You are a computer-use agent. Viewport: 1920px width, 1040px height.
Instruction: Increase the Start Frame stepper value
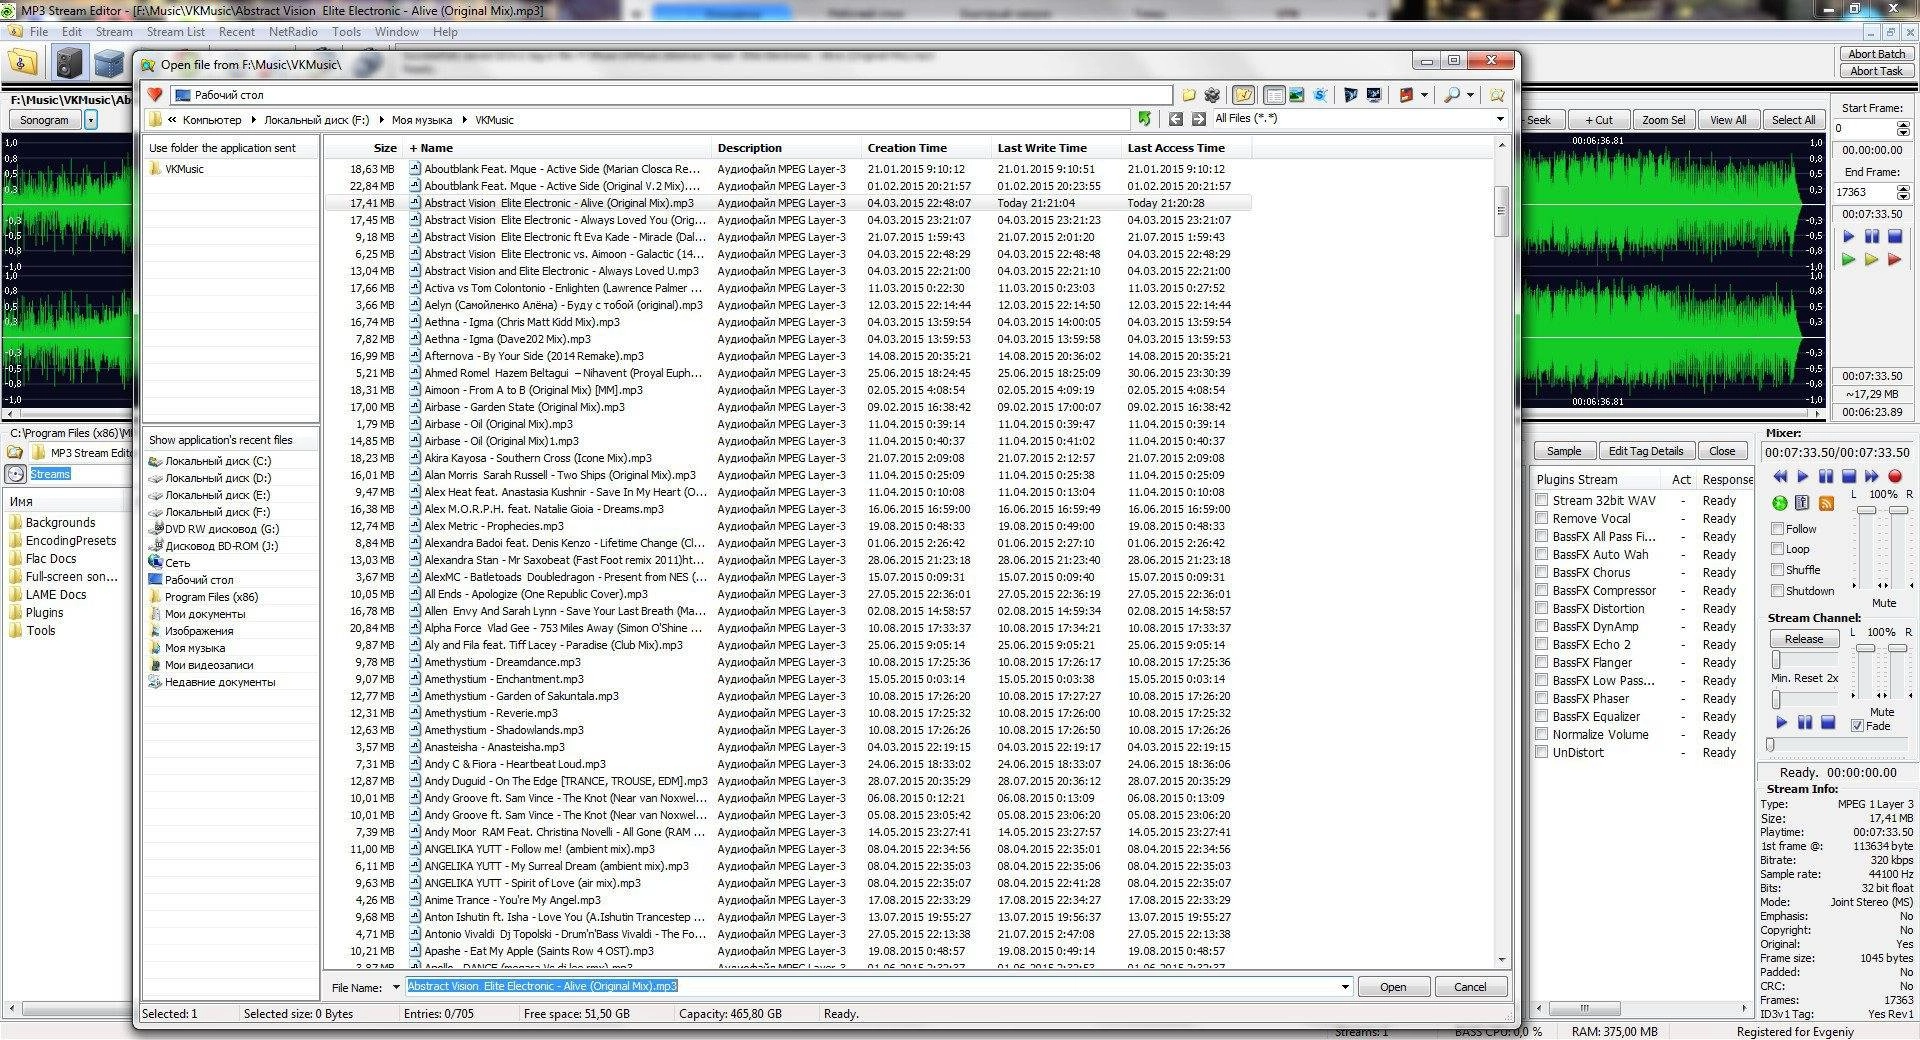pos(1903,125)
